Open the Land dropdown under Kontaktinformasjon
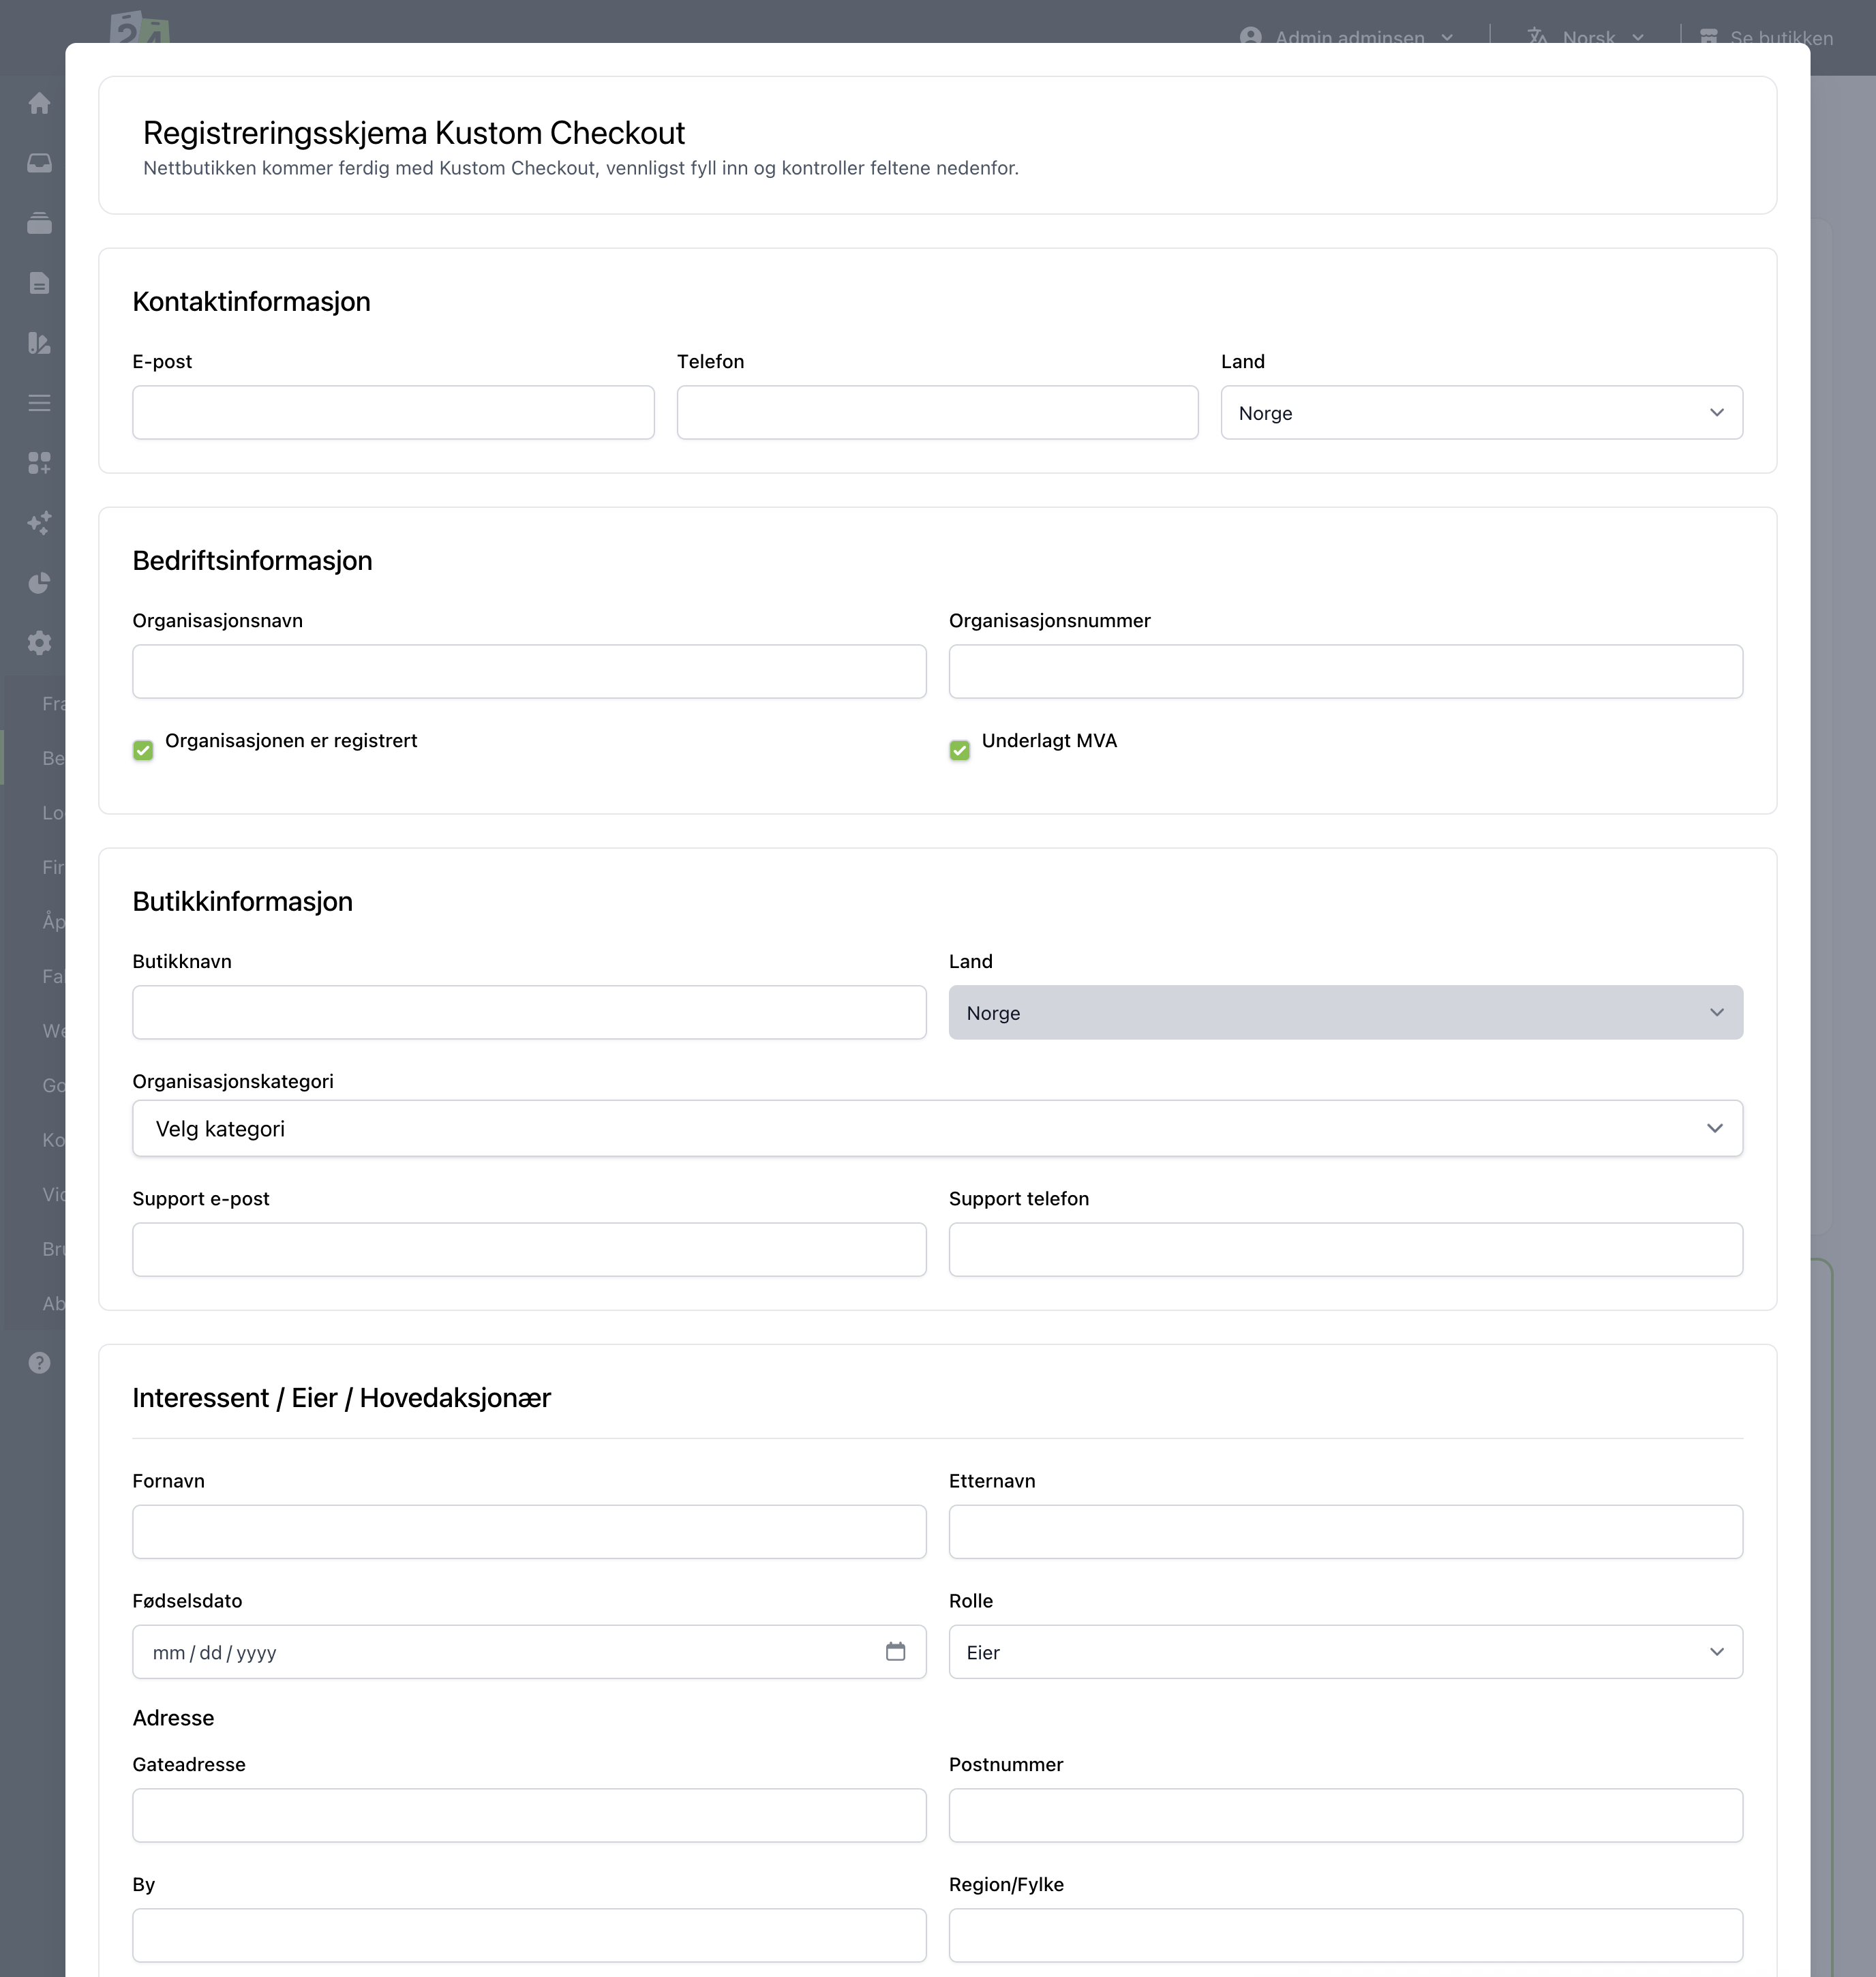This screenshot has width=1876, height=1977. 1481,412
